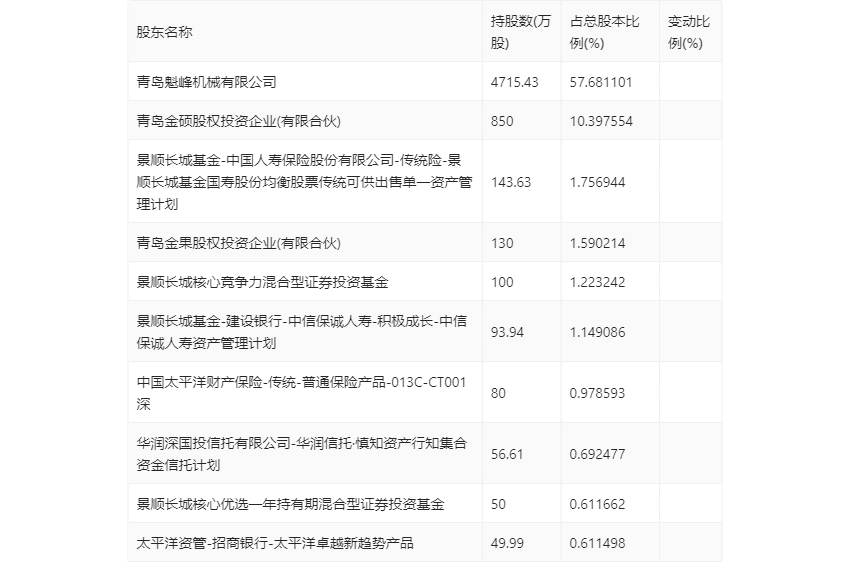Click the percentage 0.978593

597,393
